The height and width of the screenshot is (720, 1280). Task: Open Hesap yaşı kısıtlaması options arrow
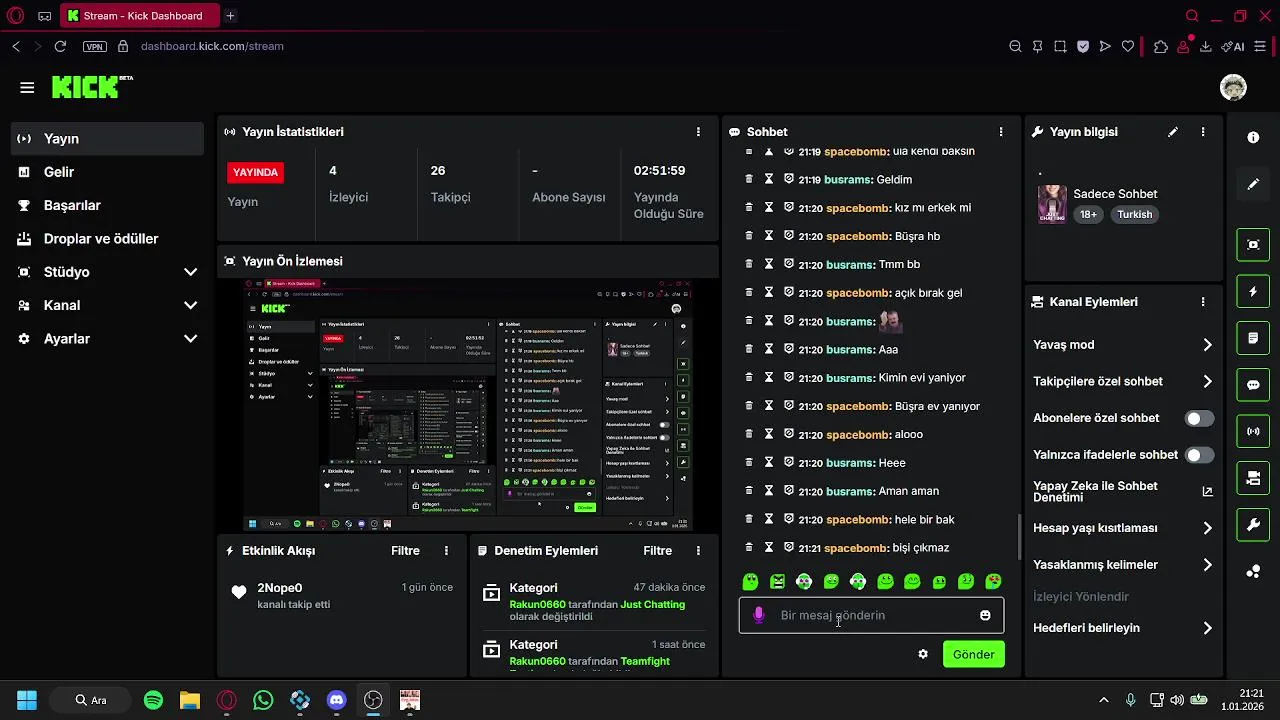point(1207,528)
